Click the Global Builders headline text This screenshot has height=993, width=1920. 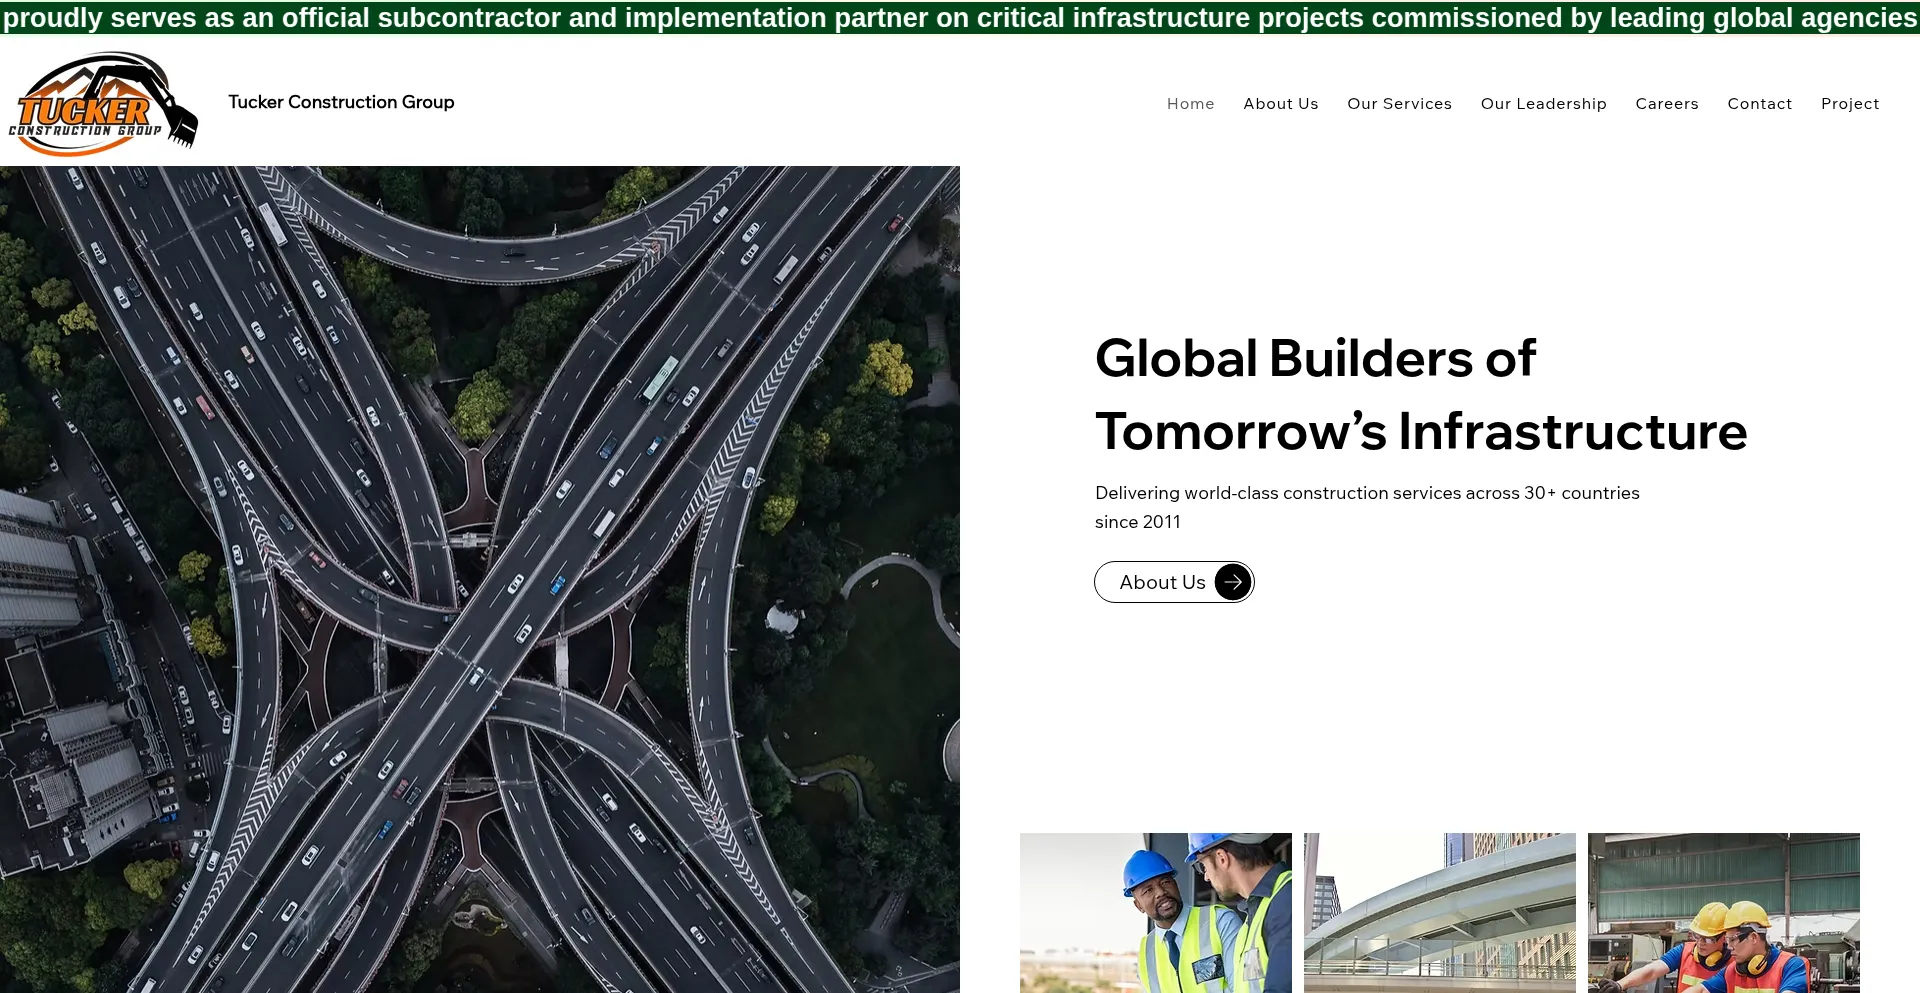(1421, 395)
